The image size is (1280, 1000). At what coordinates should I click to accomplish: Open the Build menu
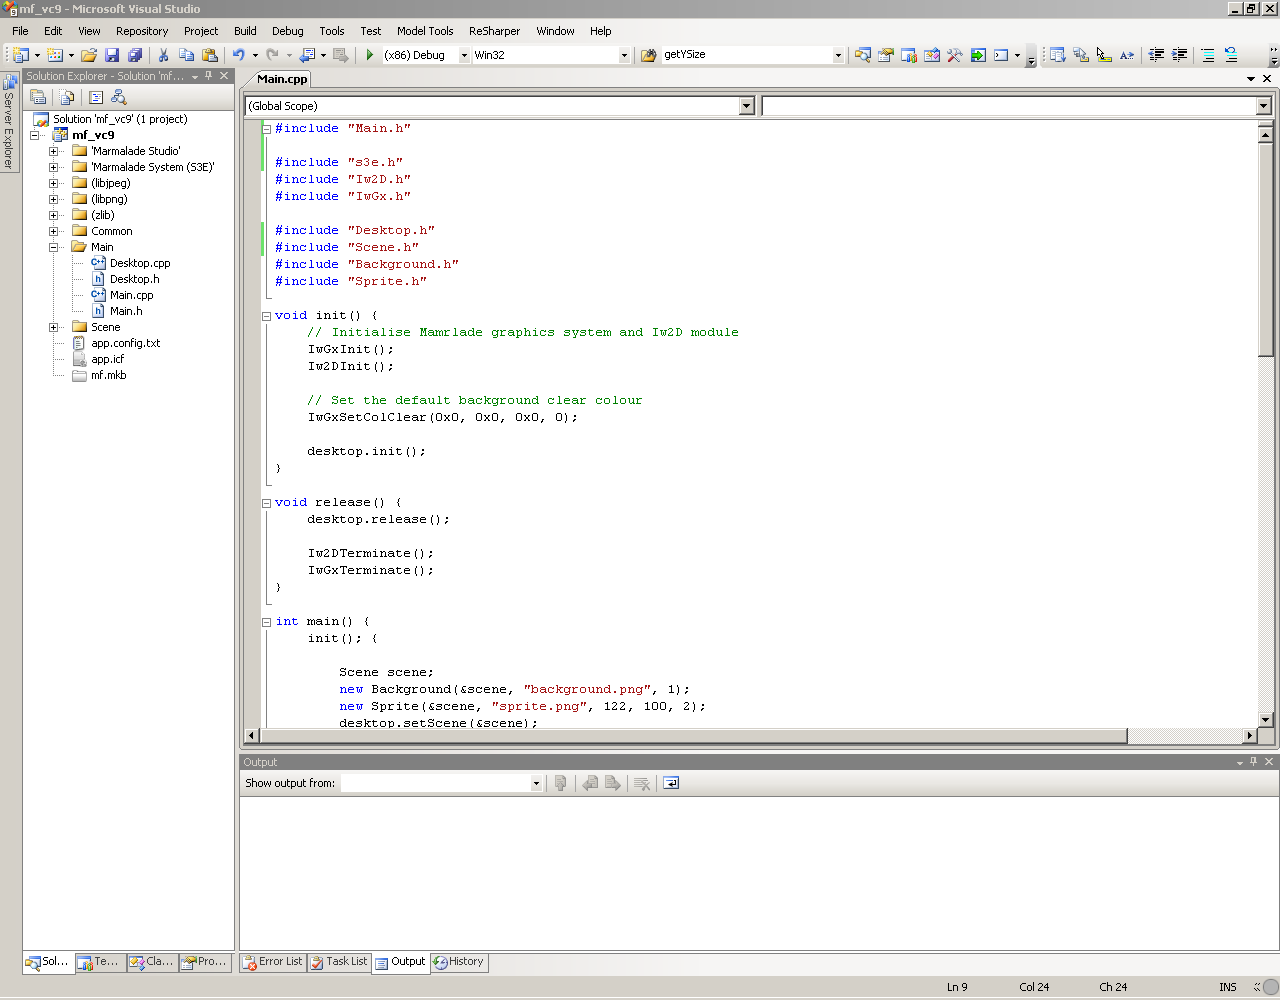245,31
